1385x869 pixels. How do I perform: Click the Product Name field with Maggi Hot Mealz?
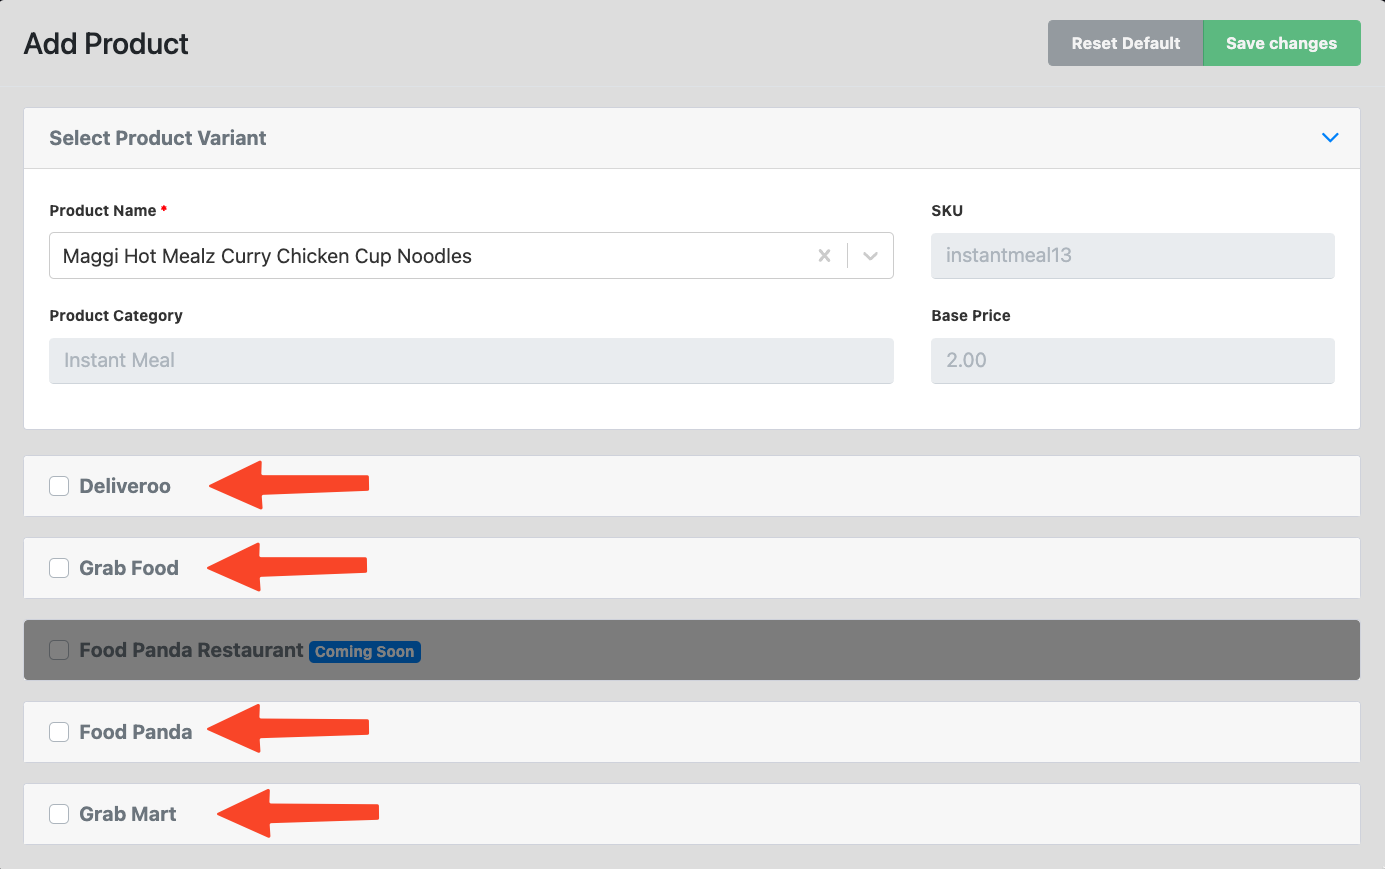point(471,256)
